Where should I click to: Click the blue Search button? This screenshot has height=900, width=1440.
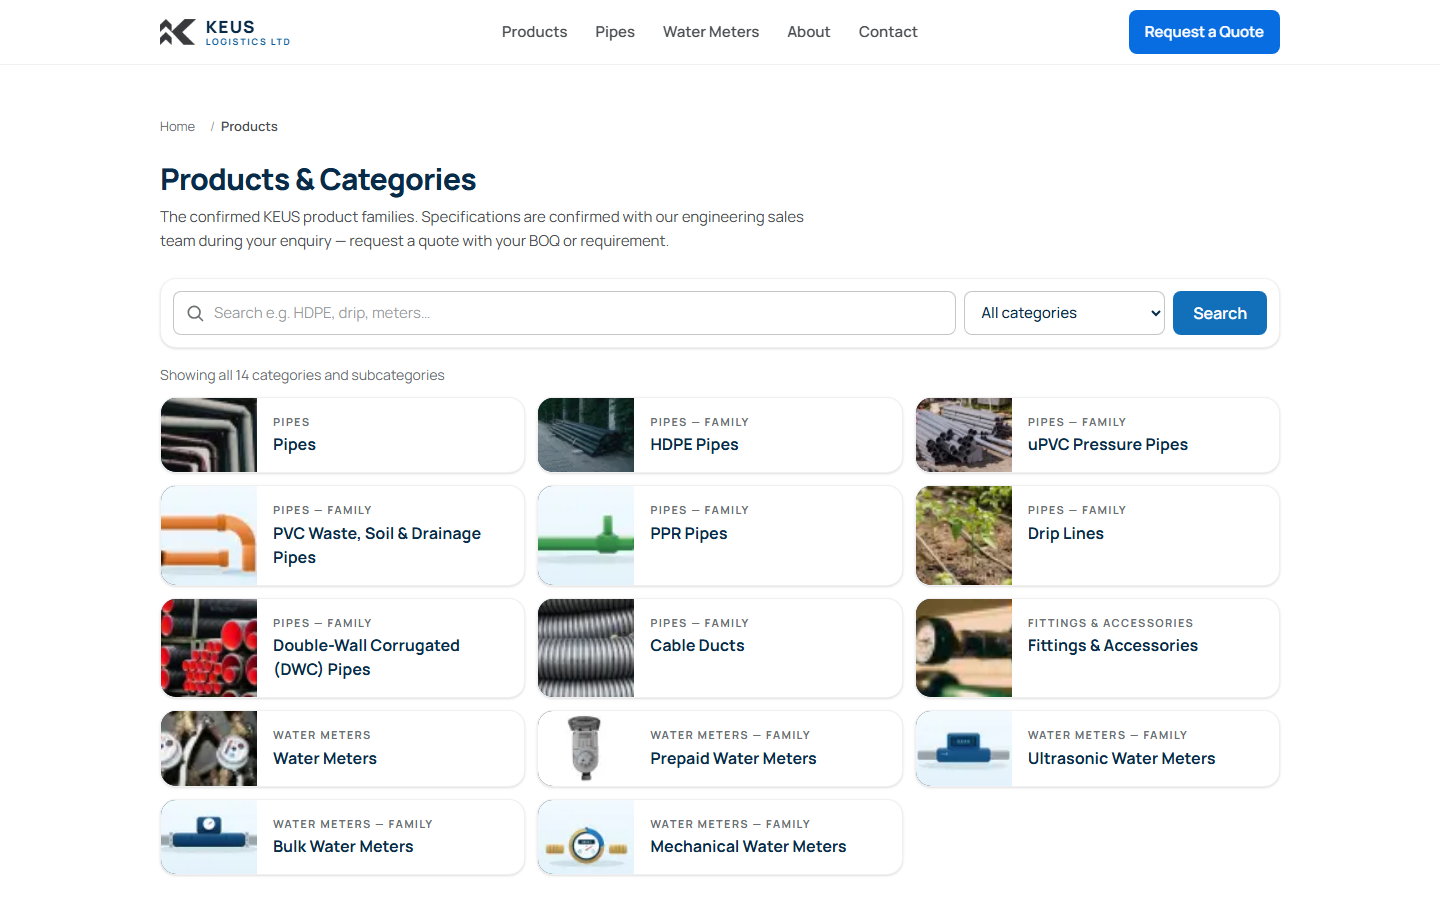[x=1220, y=313]
